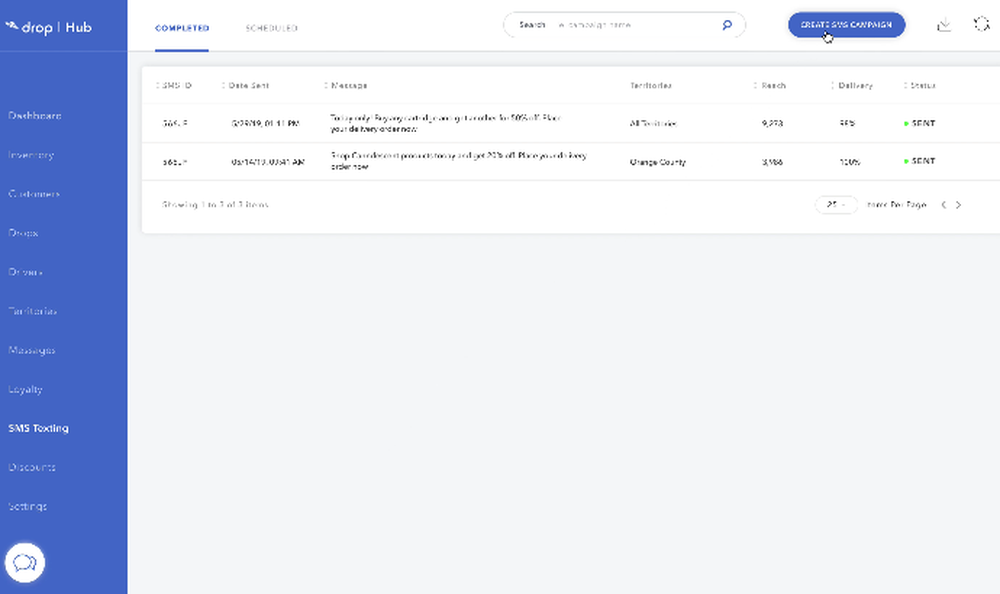Click the search magnifier icon
Viewport: 1000px width, 594px height.
pos(727,25)
